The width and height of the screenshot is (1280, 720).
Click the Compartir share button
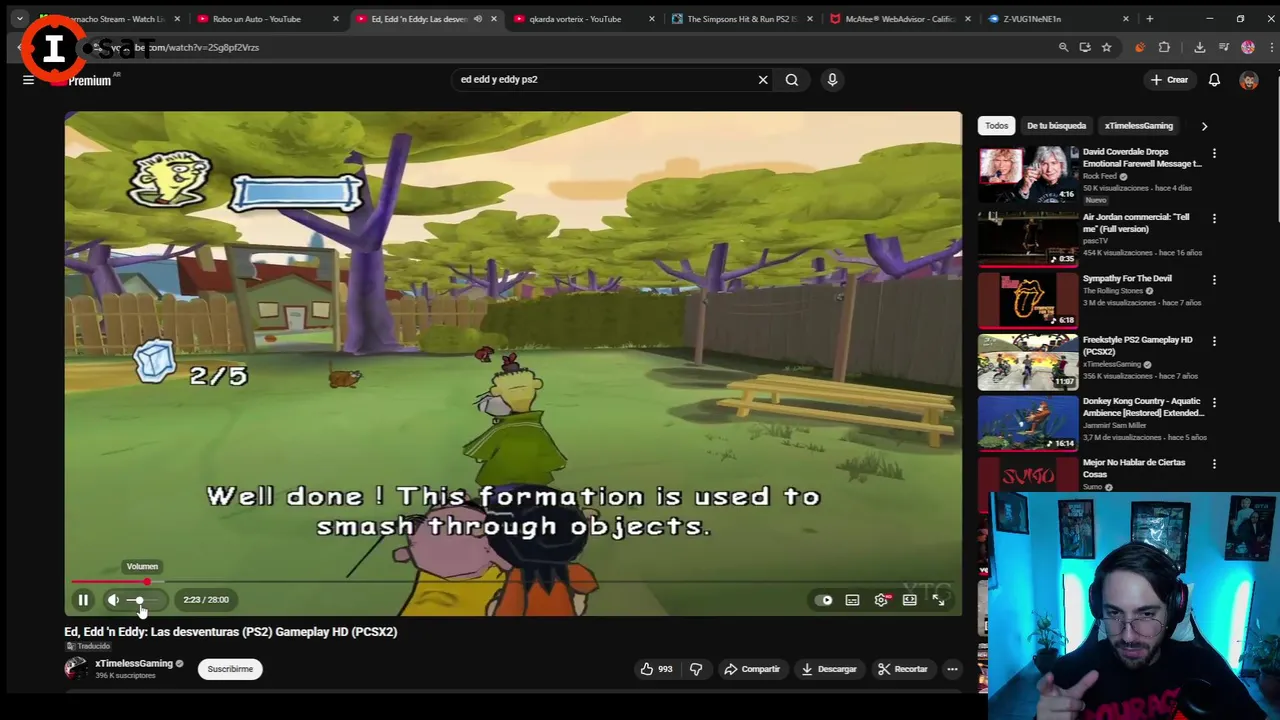[x=751, y=669]
